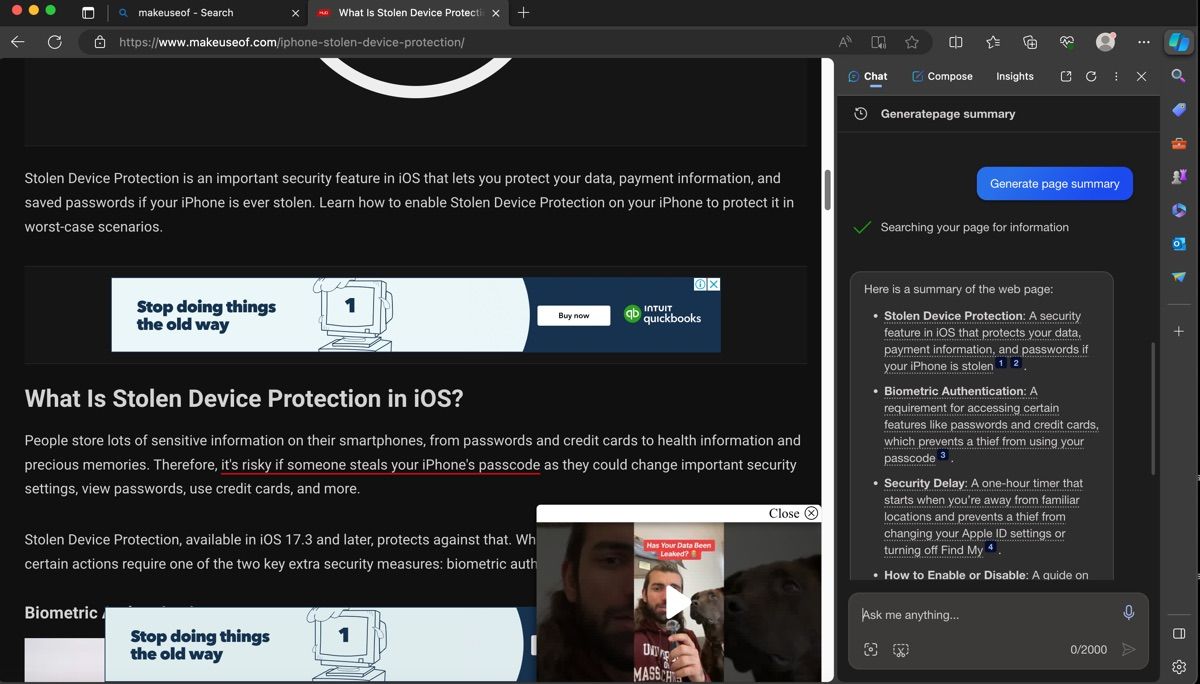Screen dimensions: 1200x684
Task: Expand the browser profile avatar menu
Action: click(1105, 42)
